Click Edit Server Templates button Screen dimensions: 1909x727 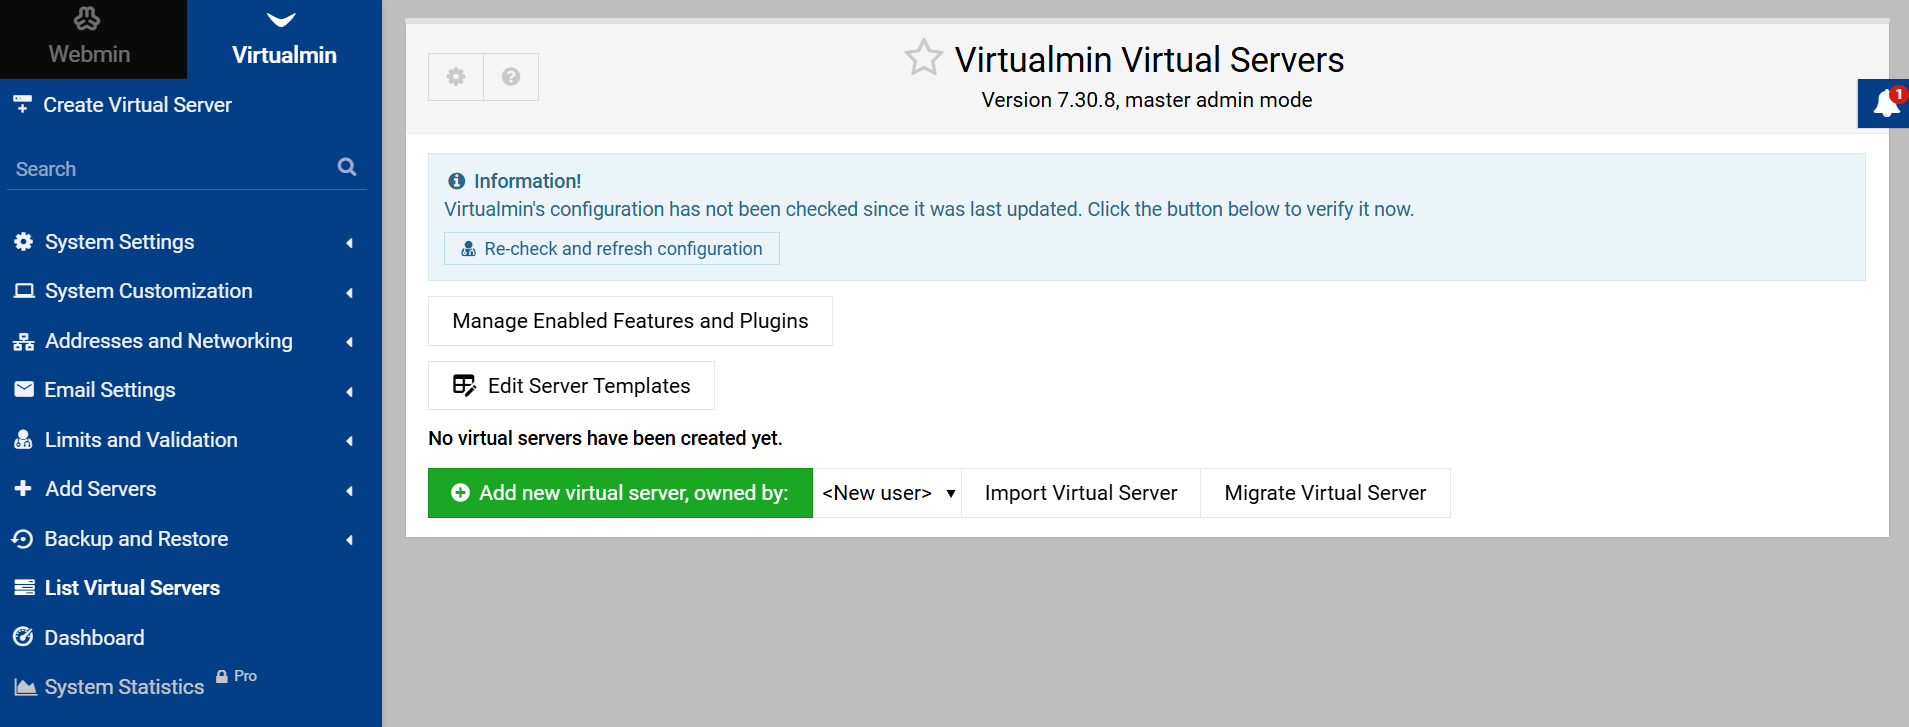(571, 386)
